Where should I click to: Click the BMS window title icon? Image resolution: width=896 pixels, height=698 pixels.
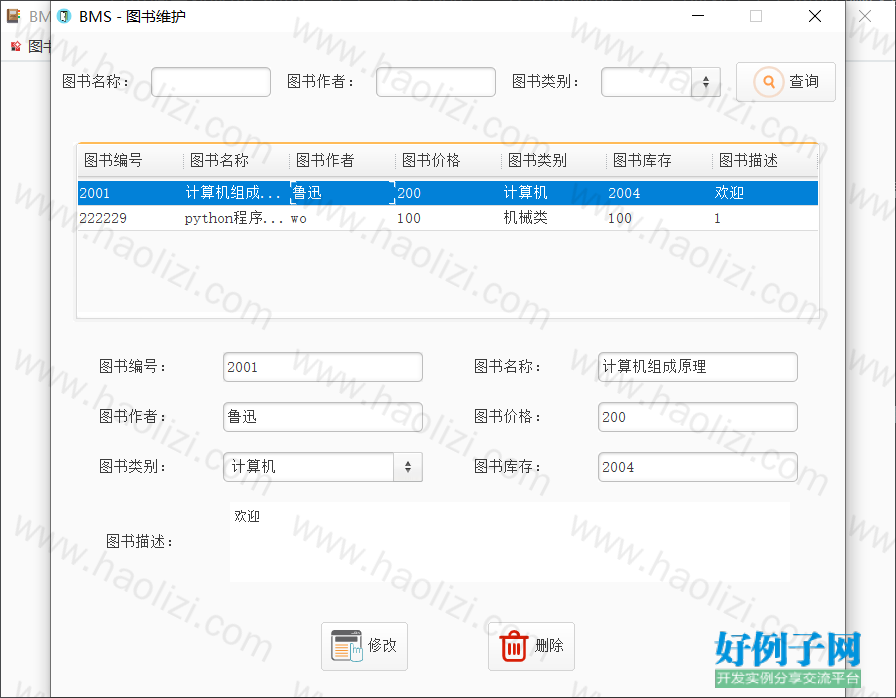[x=65, y=16]
